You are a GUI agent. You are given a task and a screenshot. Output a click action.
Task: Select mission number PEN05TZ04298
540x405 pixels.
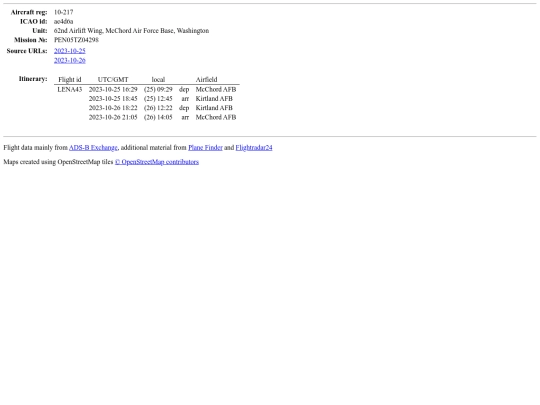pyautogui.click(x=76, y=40)
